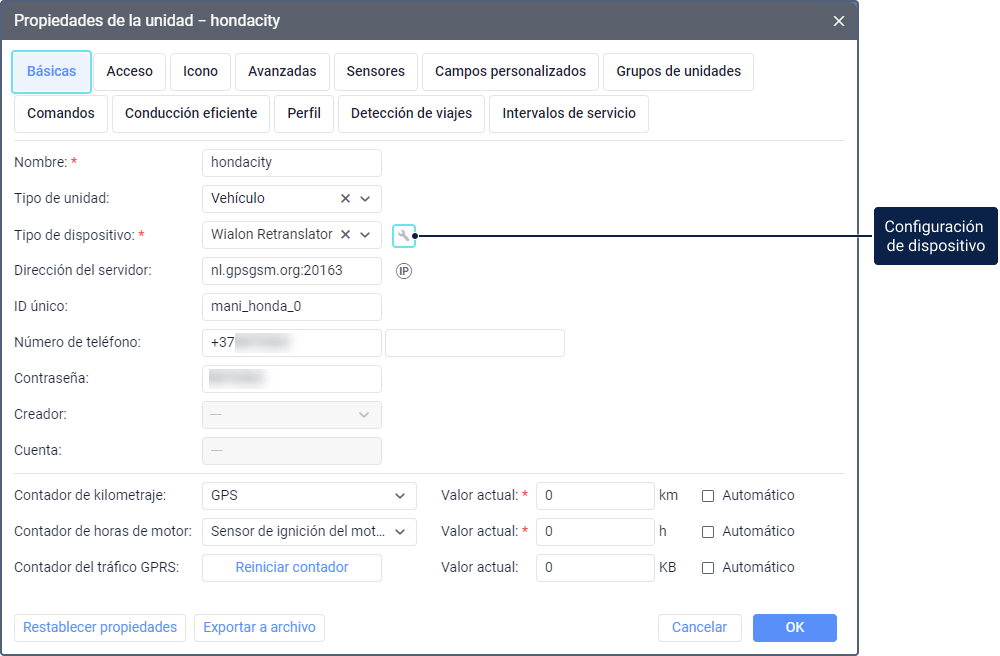Click the IP icon beside server address
The width and height of the screenshot is (1000, 656).
tap(404, 271)
